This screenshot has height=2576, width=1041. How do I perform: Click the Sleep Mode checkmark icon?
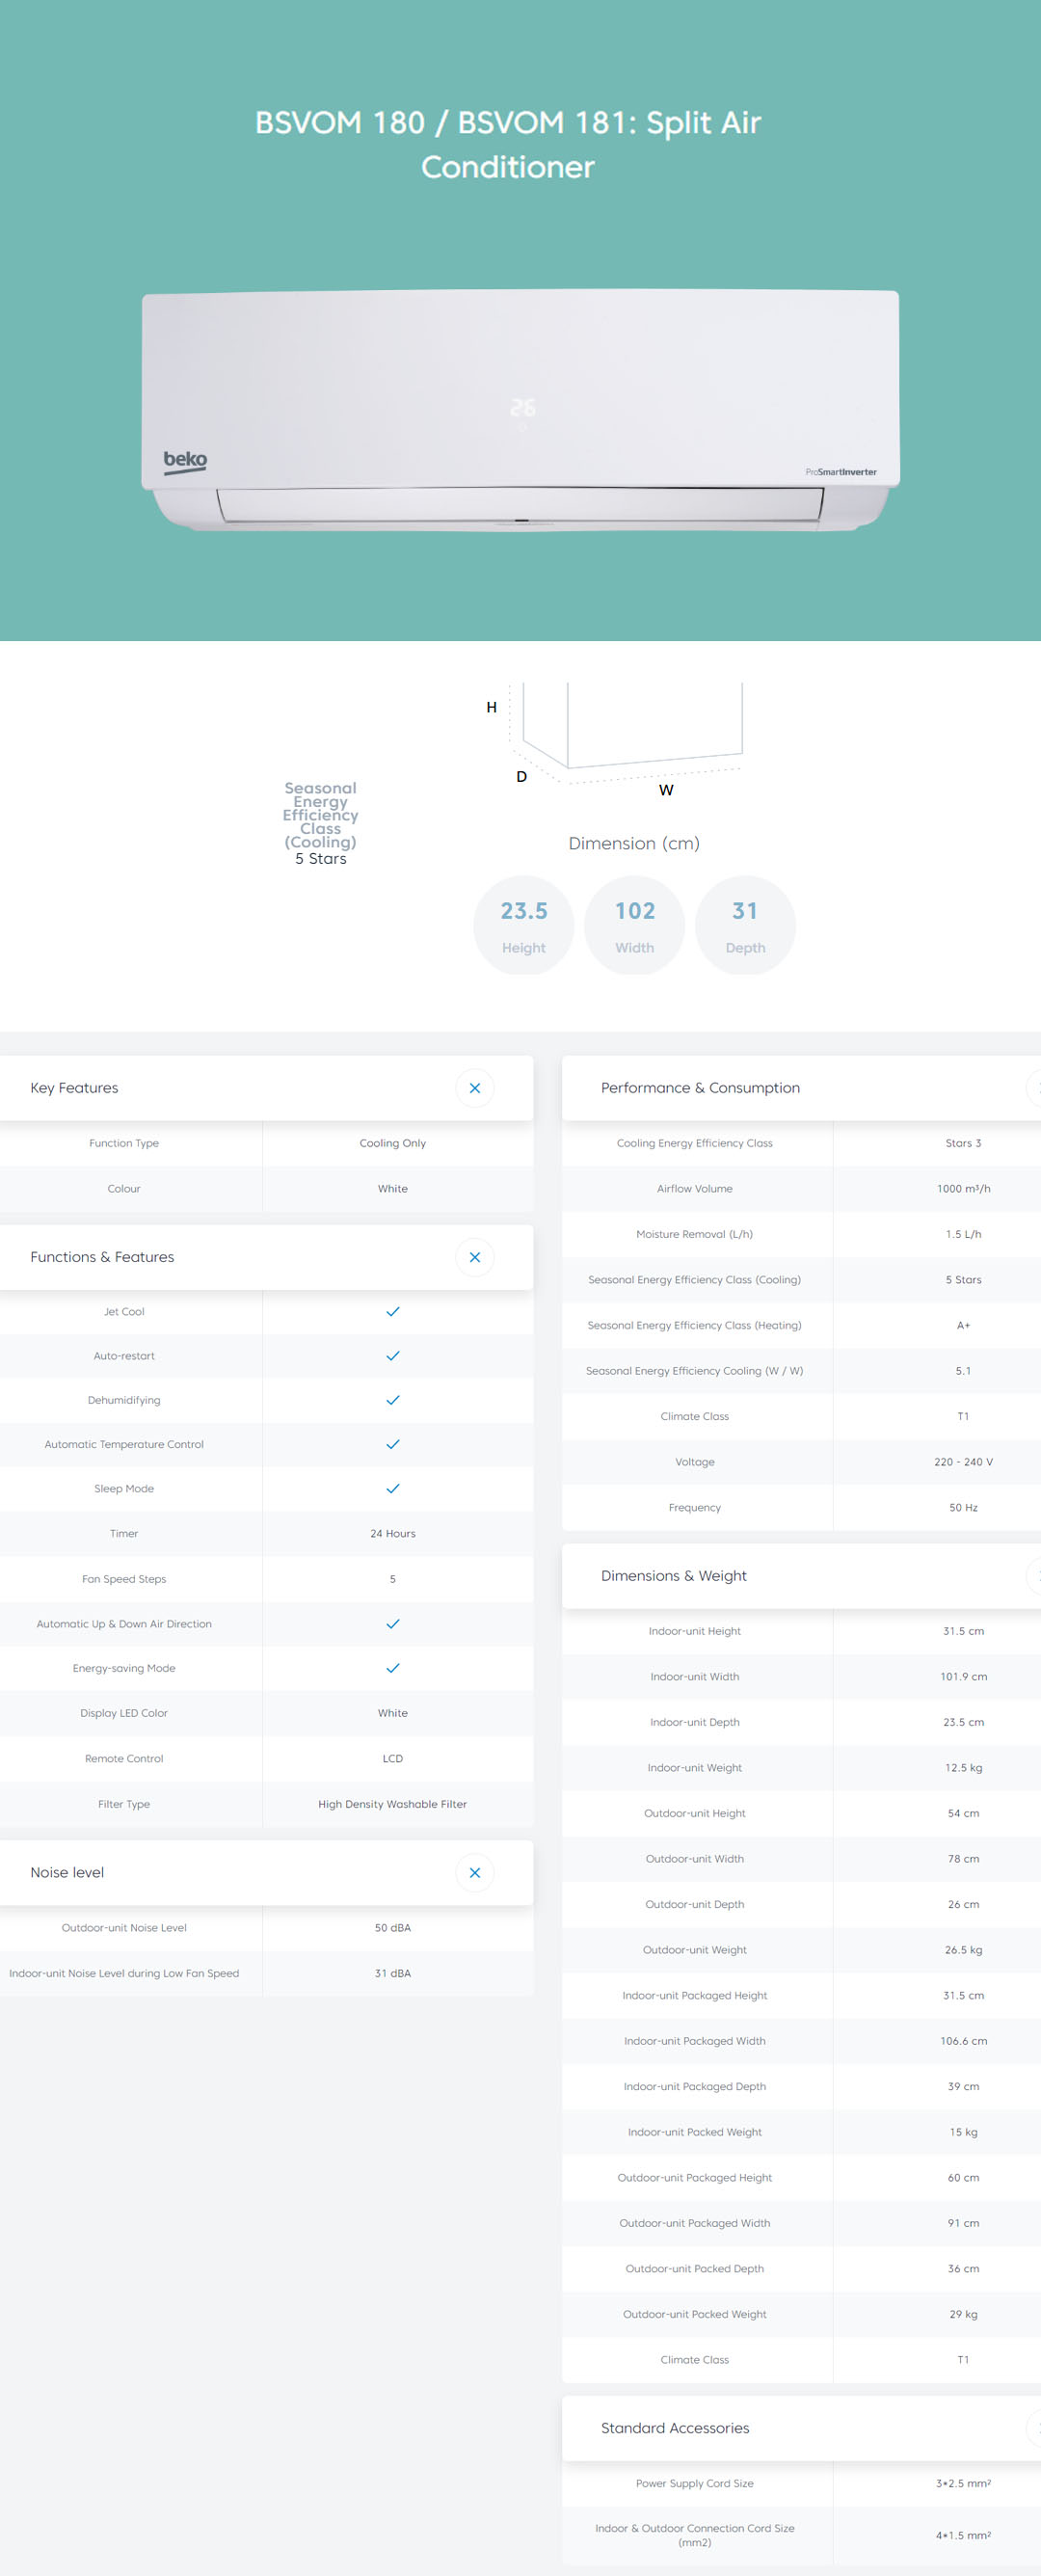392,1488
